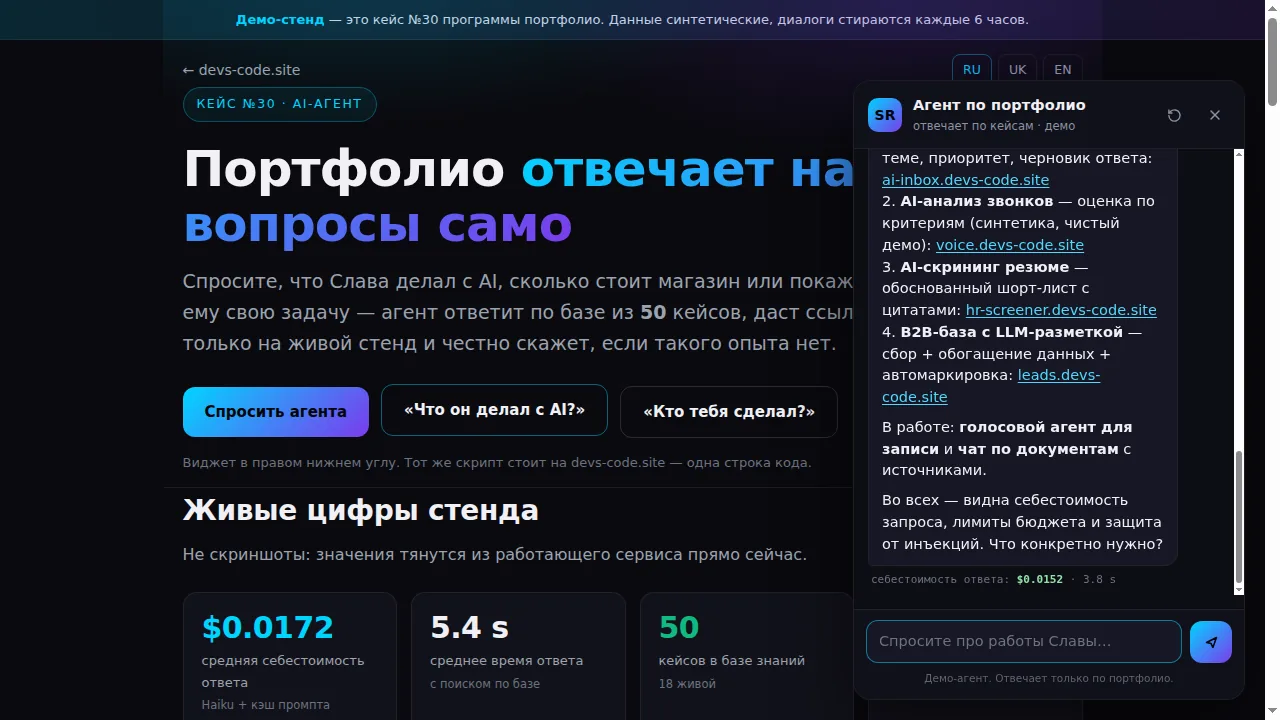Click the «B2B-база с LLM-разметкой» item title
The width and height of the screenshot is (1280, 720).
point(1012,332)
